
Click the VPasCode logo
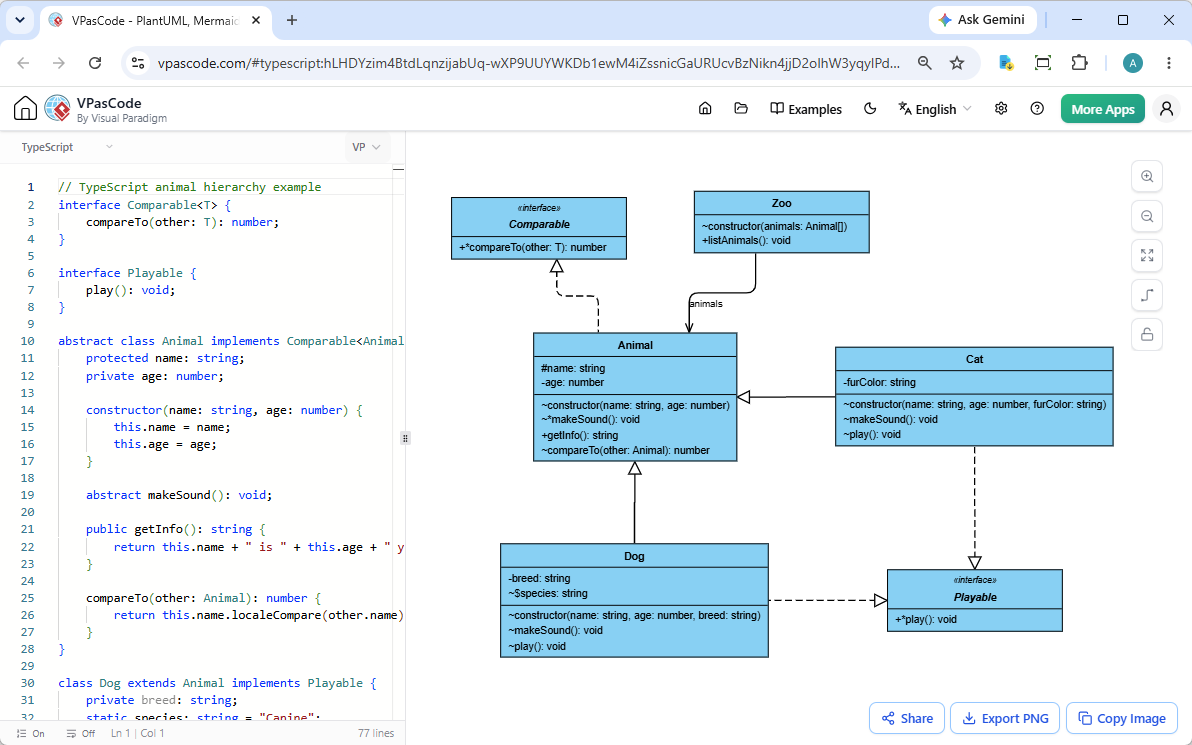point(58,109)
